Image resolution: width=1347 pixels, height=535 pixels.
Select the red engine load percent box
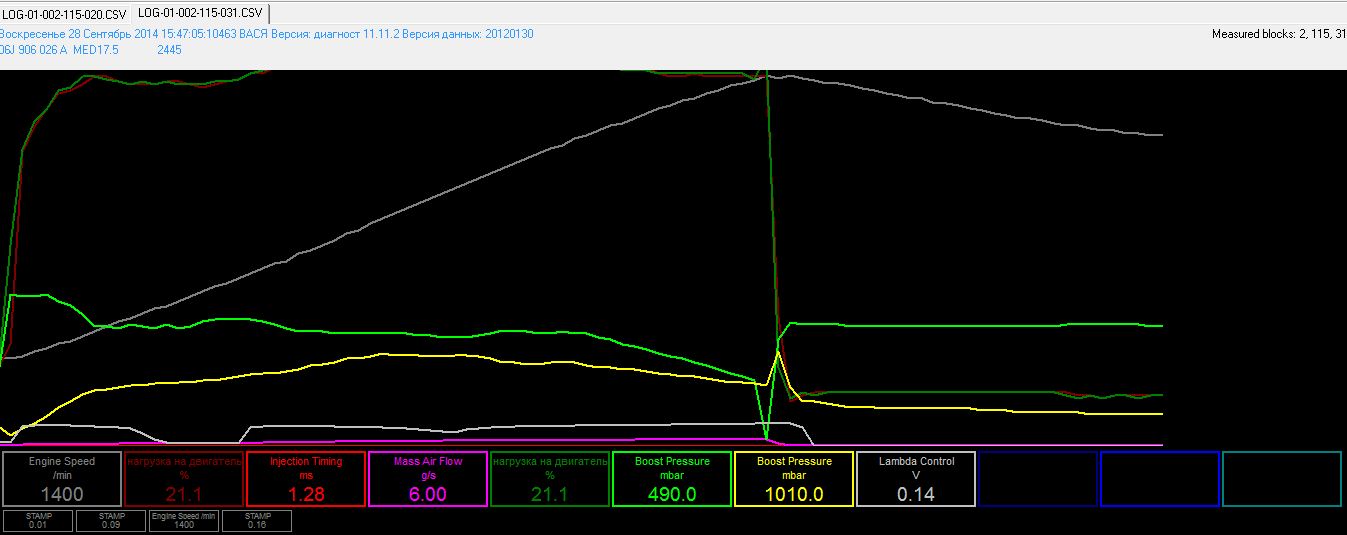pyautogui.click(x=184, y=479)
